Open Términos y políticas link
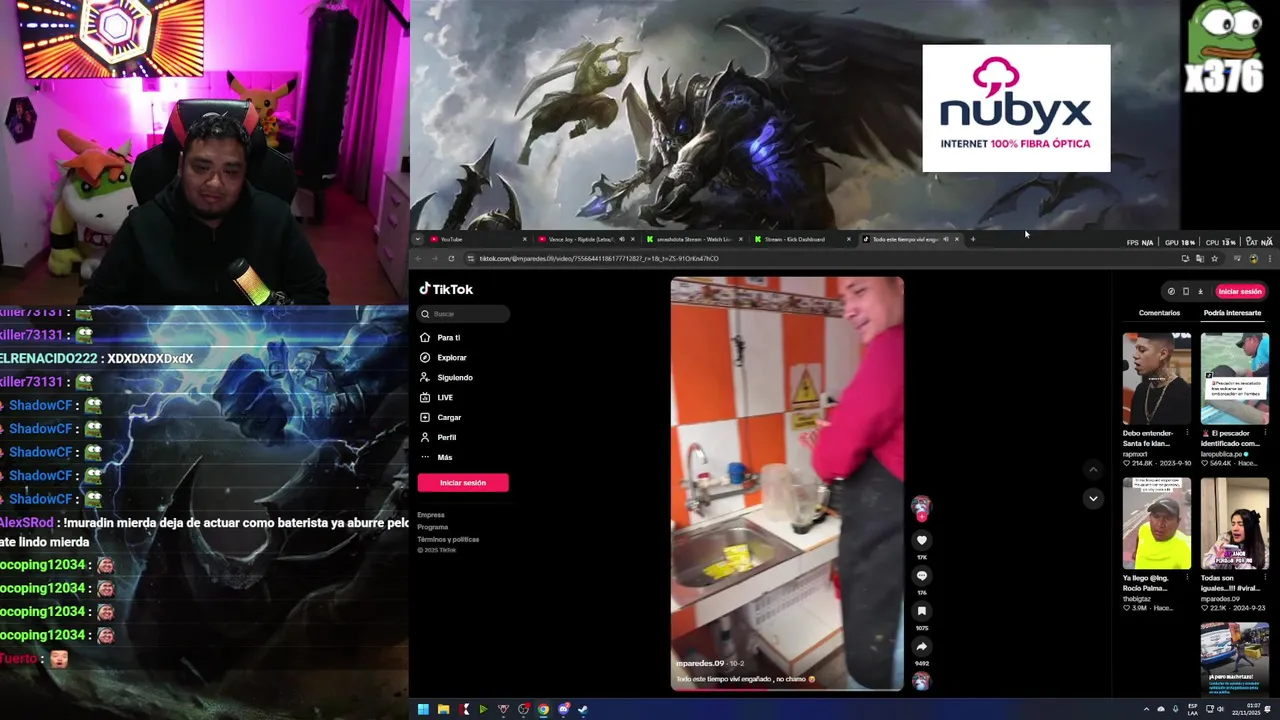This screenshot has width=1280, height=720. pyautogui.click(x=448, y=539)
